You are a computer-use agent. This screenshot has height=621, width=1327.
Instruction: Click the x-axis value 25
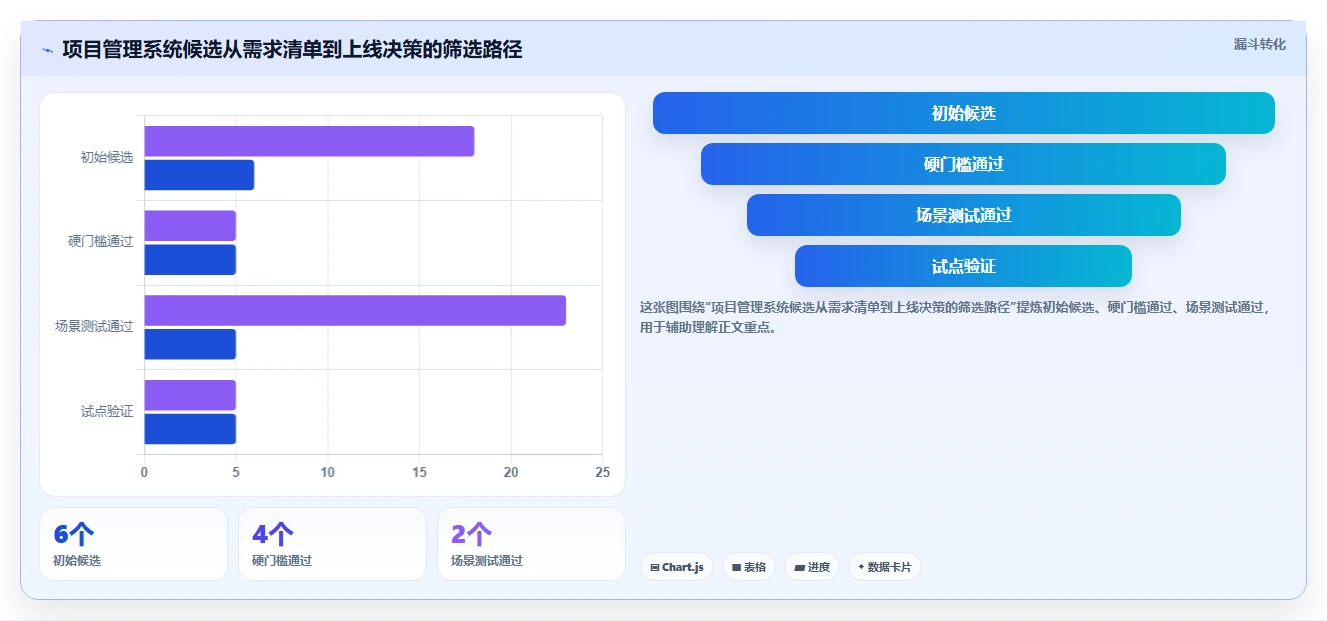coord(602,472)
